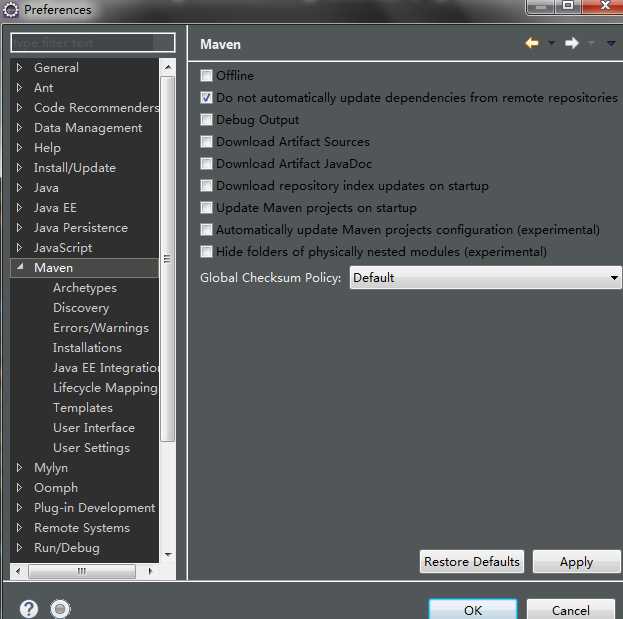Open Installations preferences page

tap(87, 348)
